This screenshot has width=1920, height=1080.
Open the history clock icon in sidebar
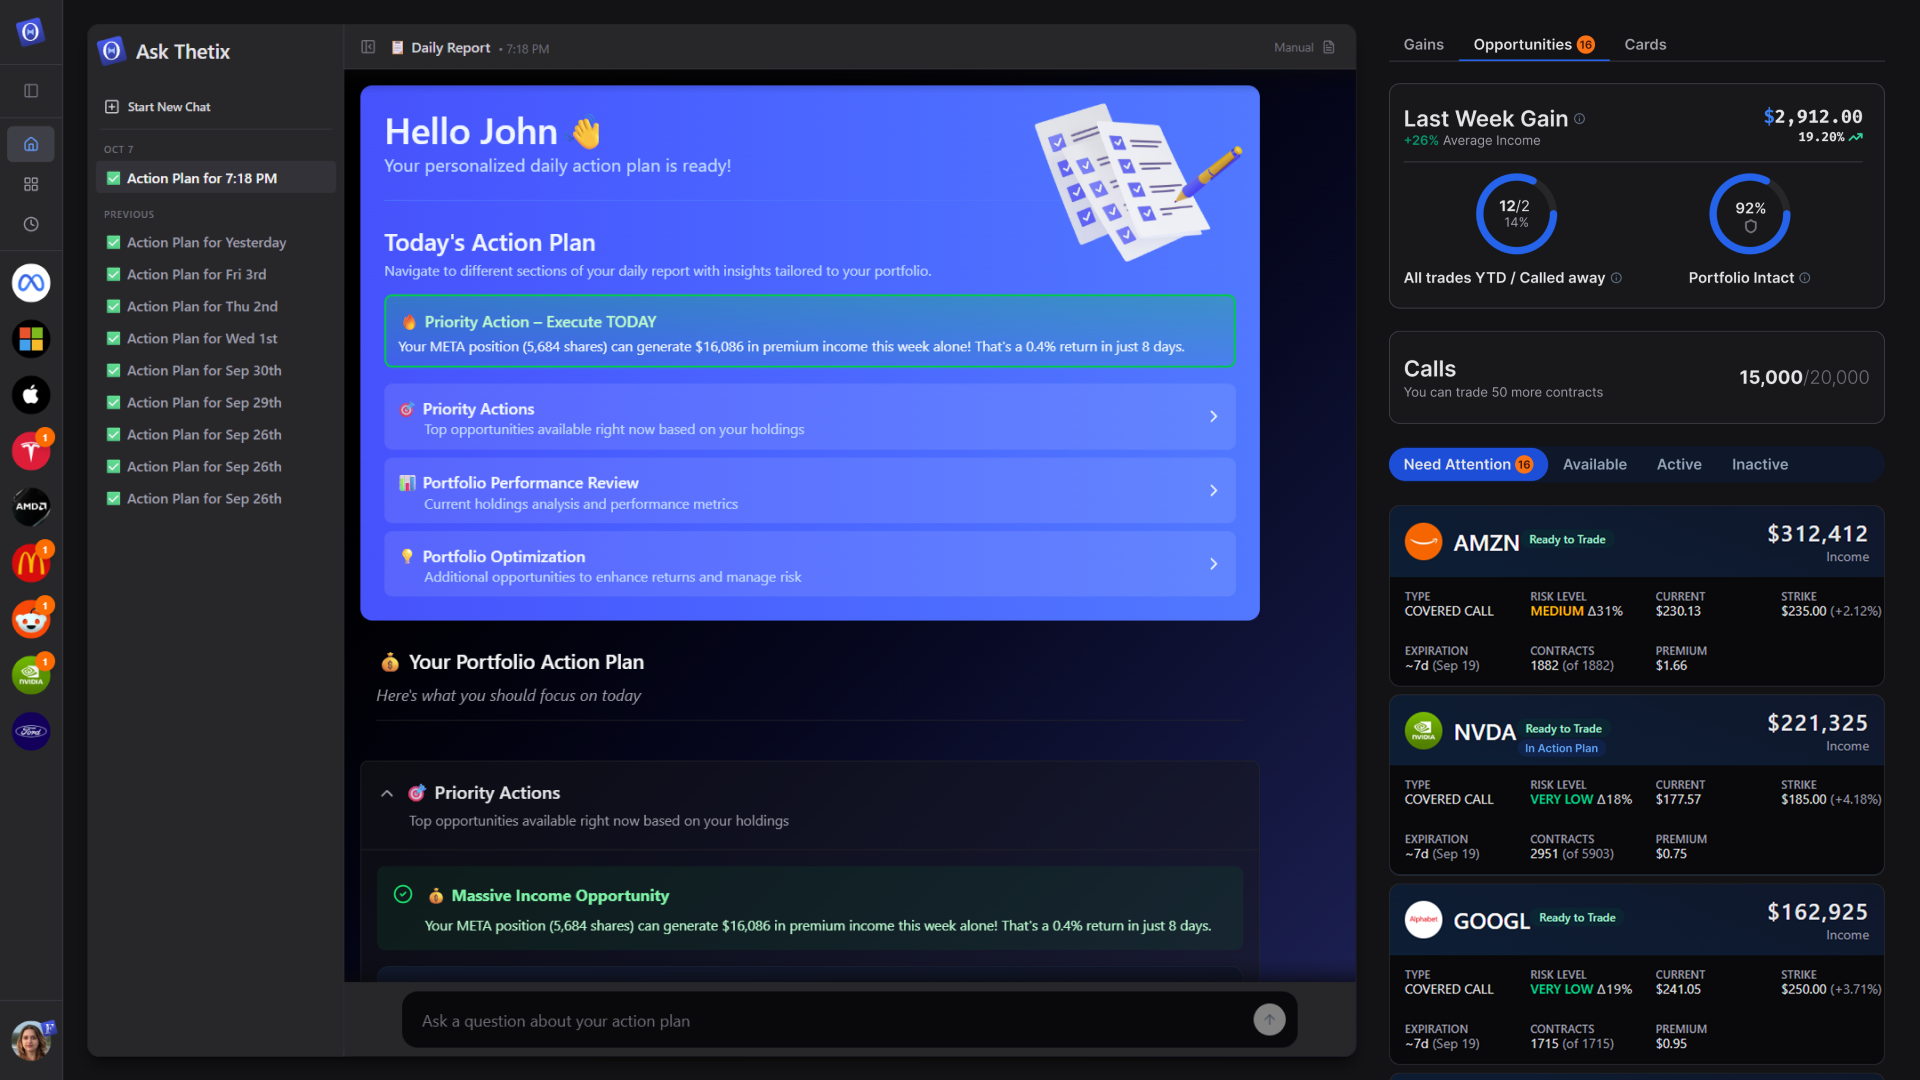coord(31,224)
